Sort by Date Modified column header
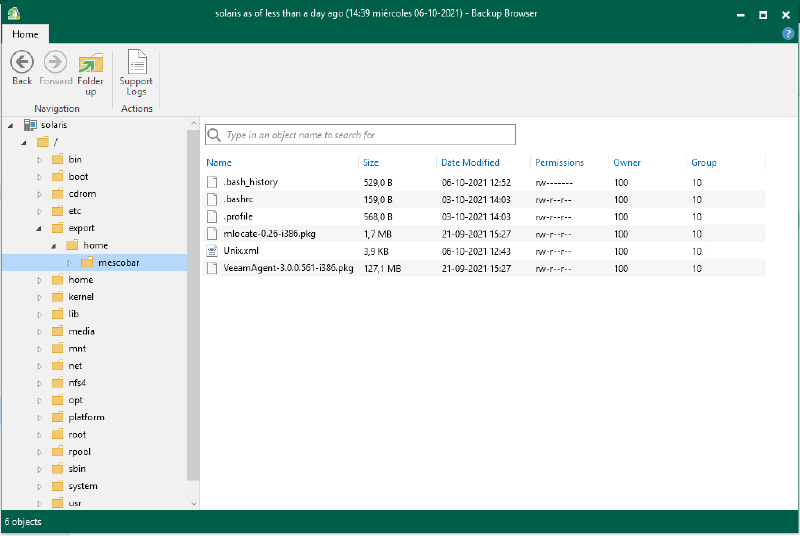The height and width of the screenshot is (536, 800). coord(470,163)
